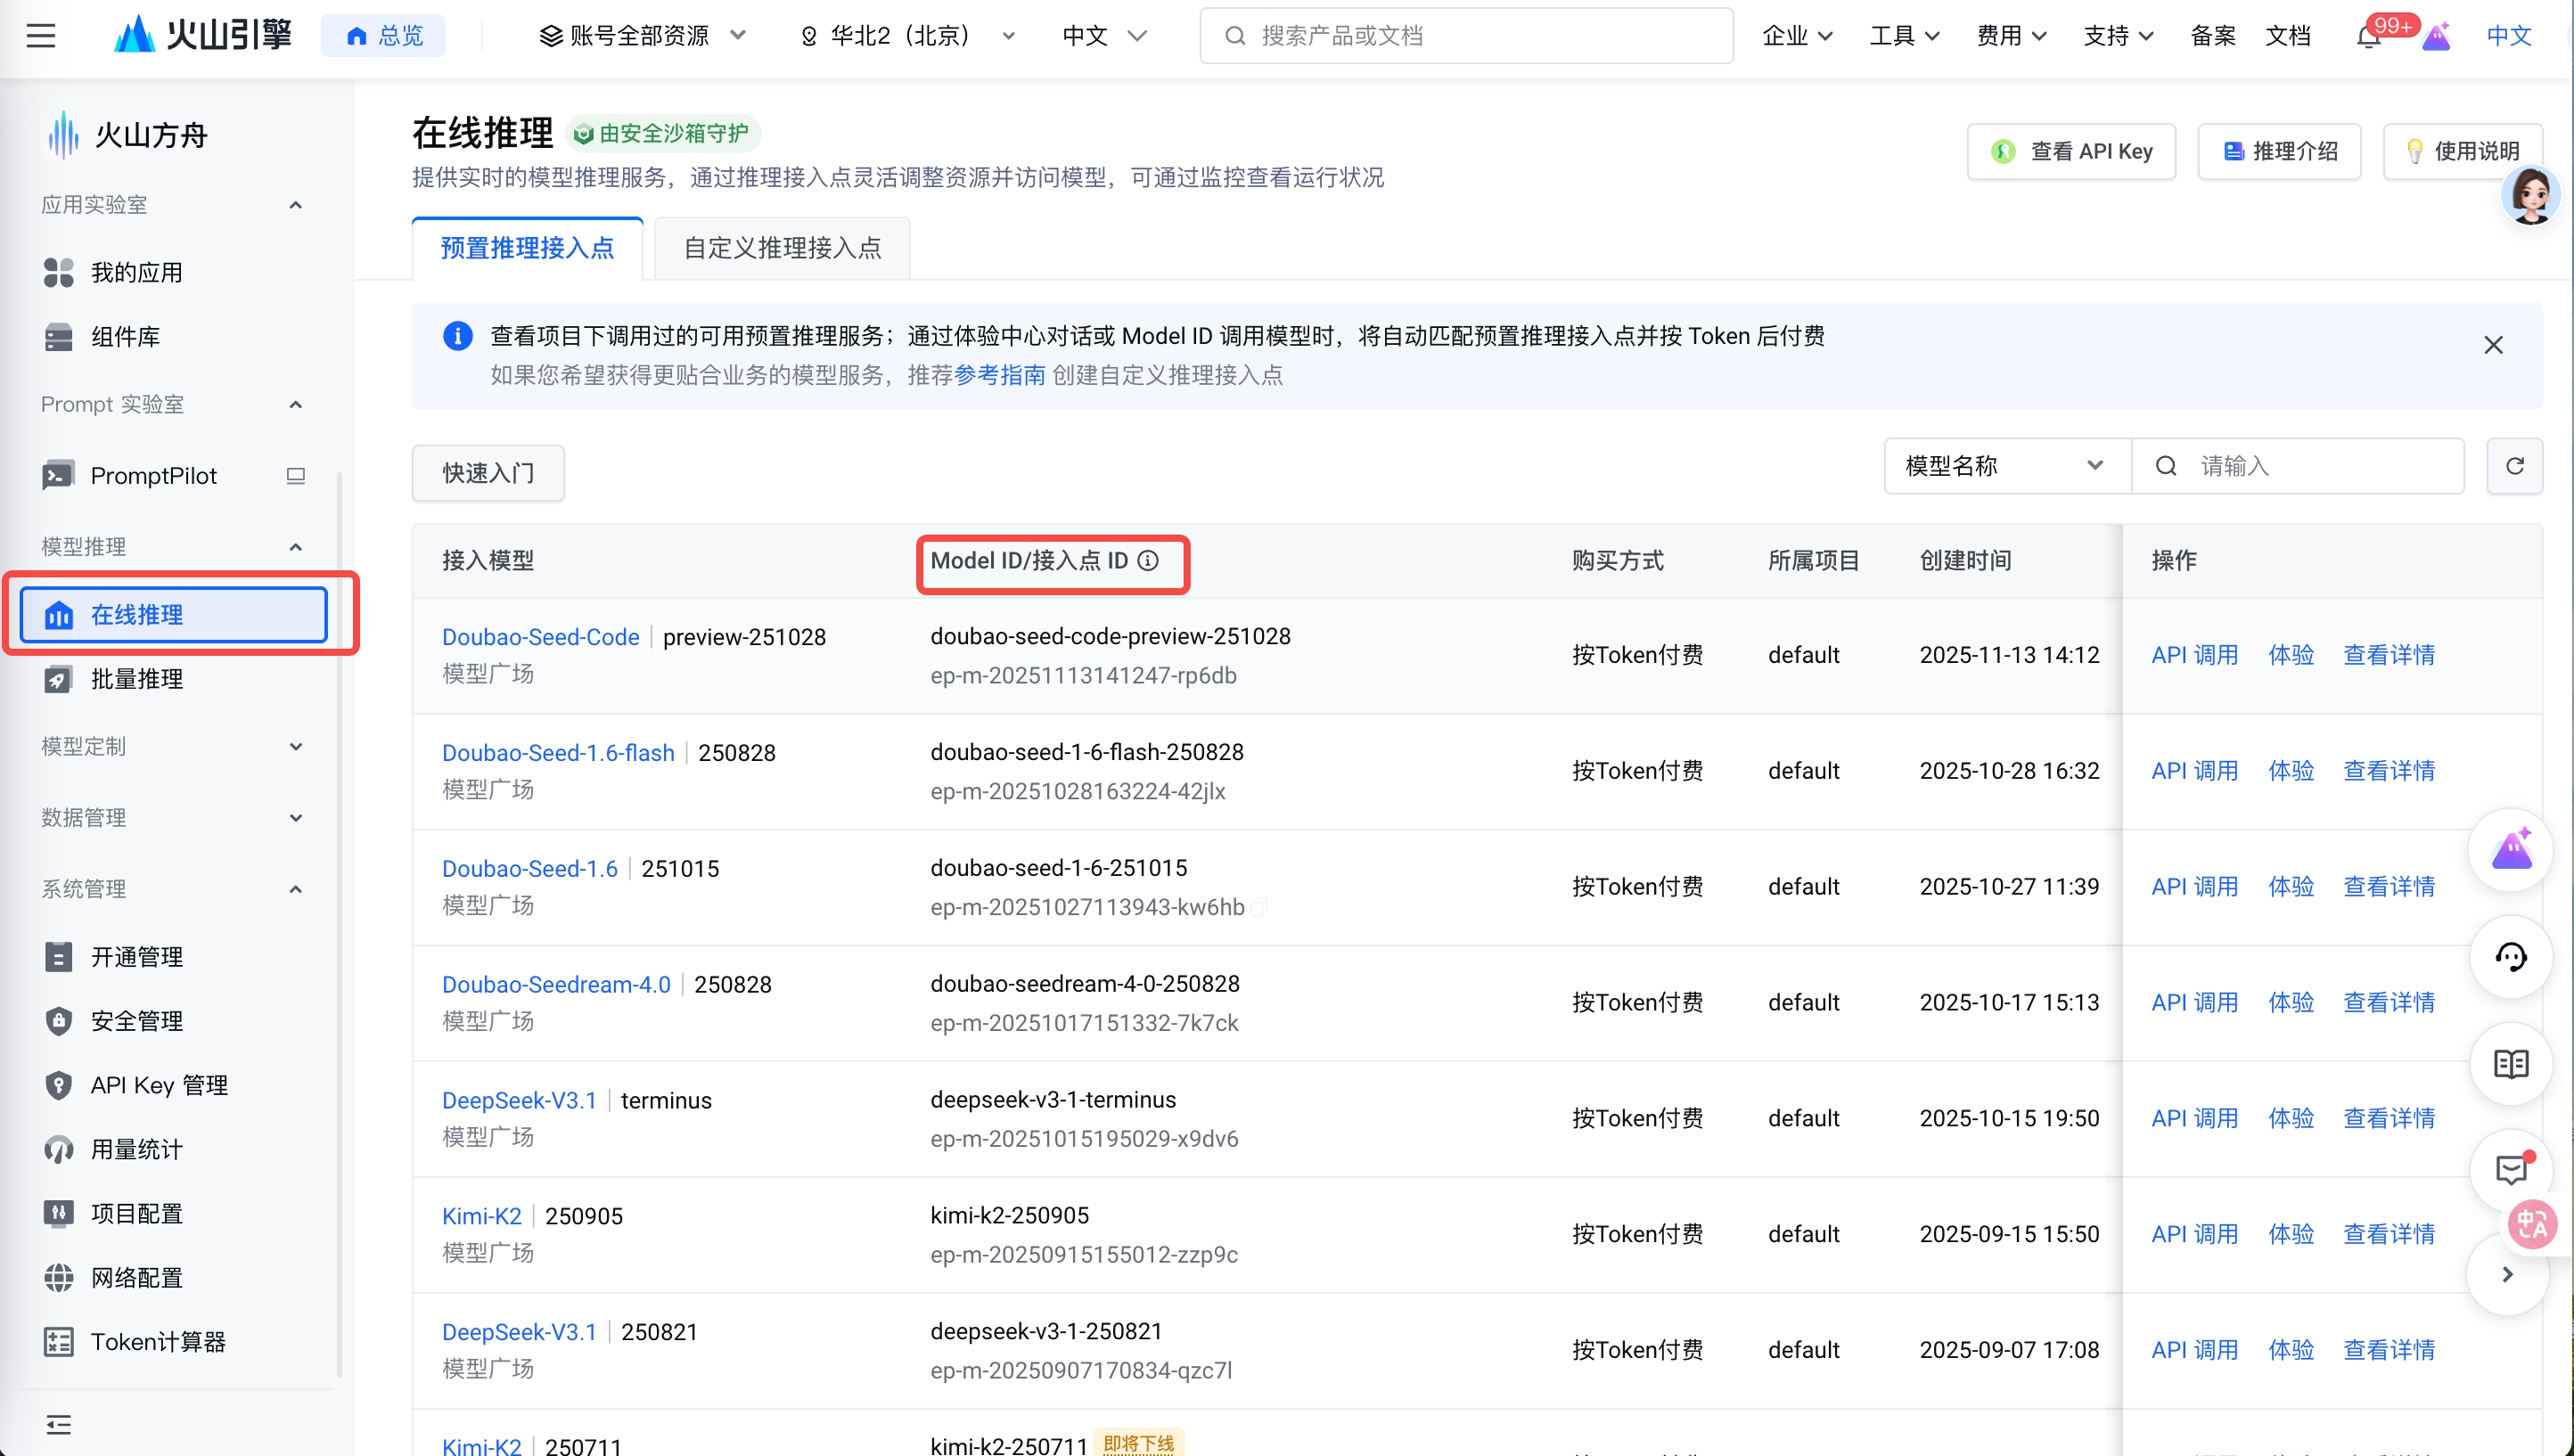2574x1456 pixels.
Task: Refresh the inference endpoint list
Action: (2516, 465)
